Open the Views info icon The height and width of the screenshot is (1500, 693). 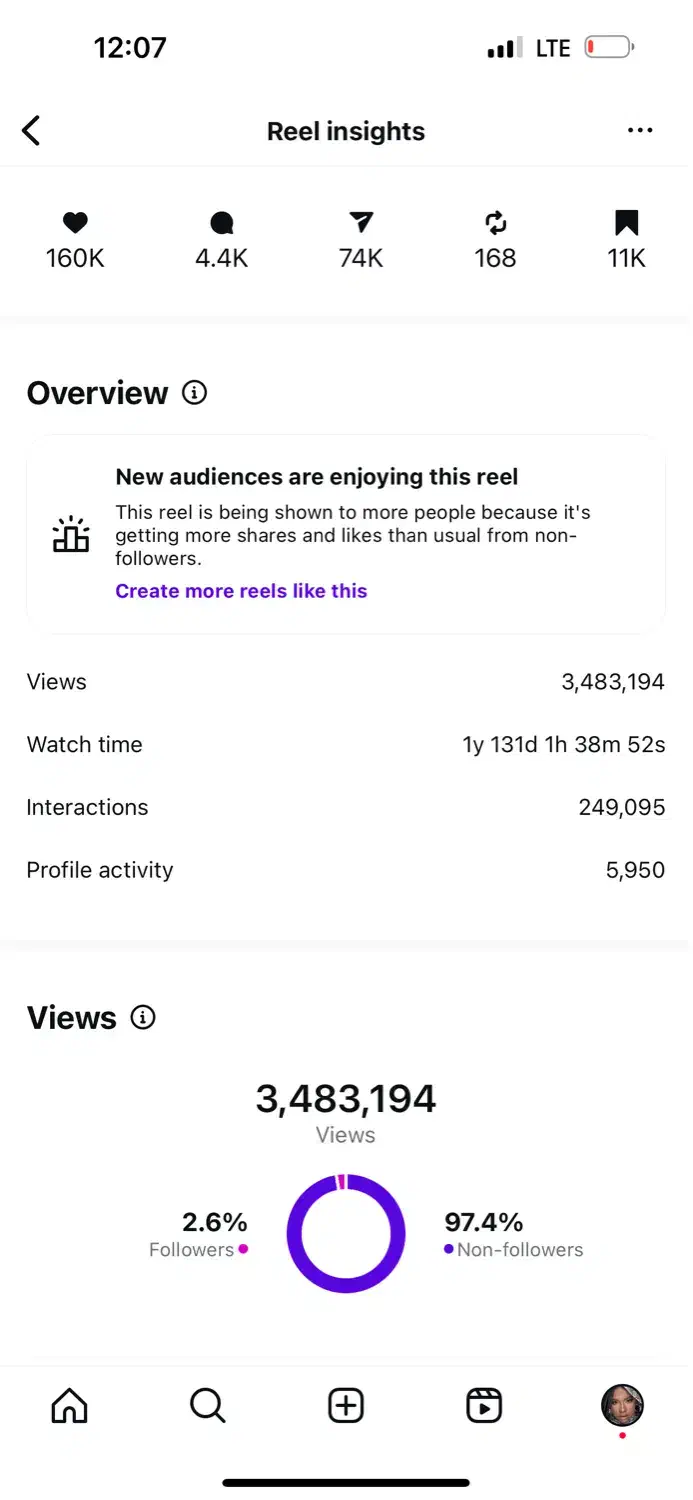[144, 1018]
